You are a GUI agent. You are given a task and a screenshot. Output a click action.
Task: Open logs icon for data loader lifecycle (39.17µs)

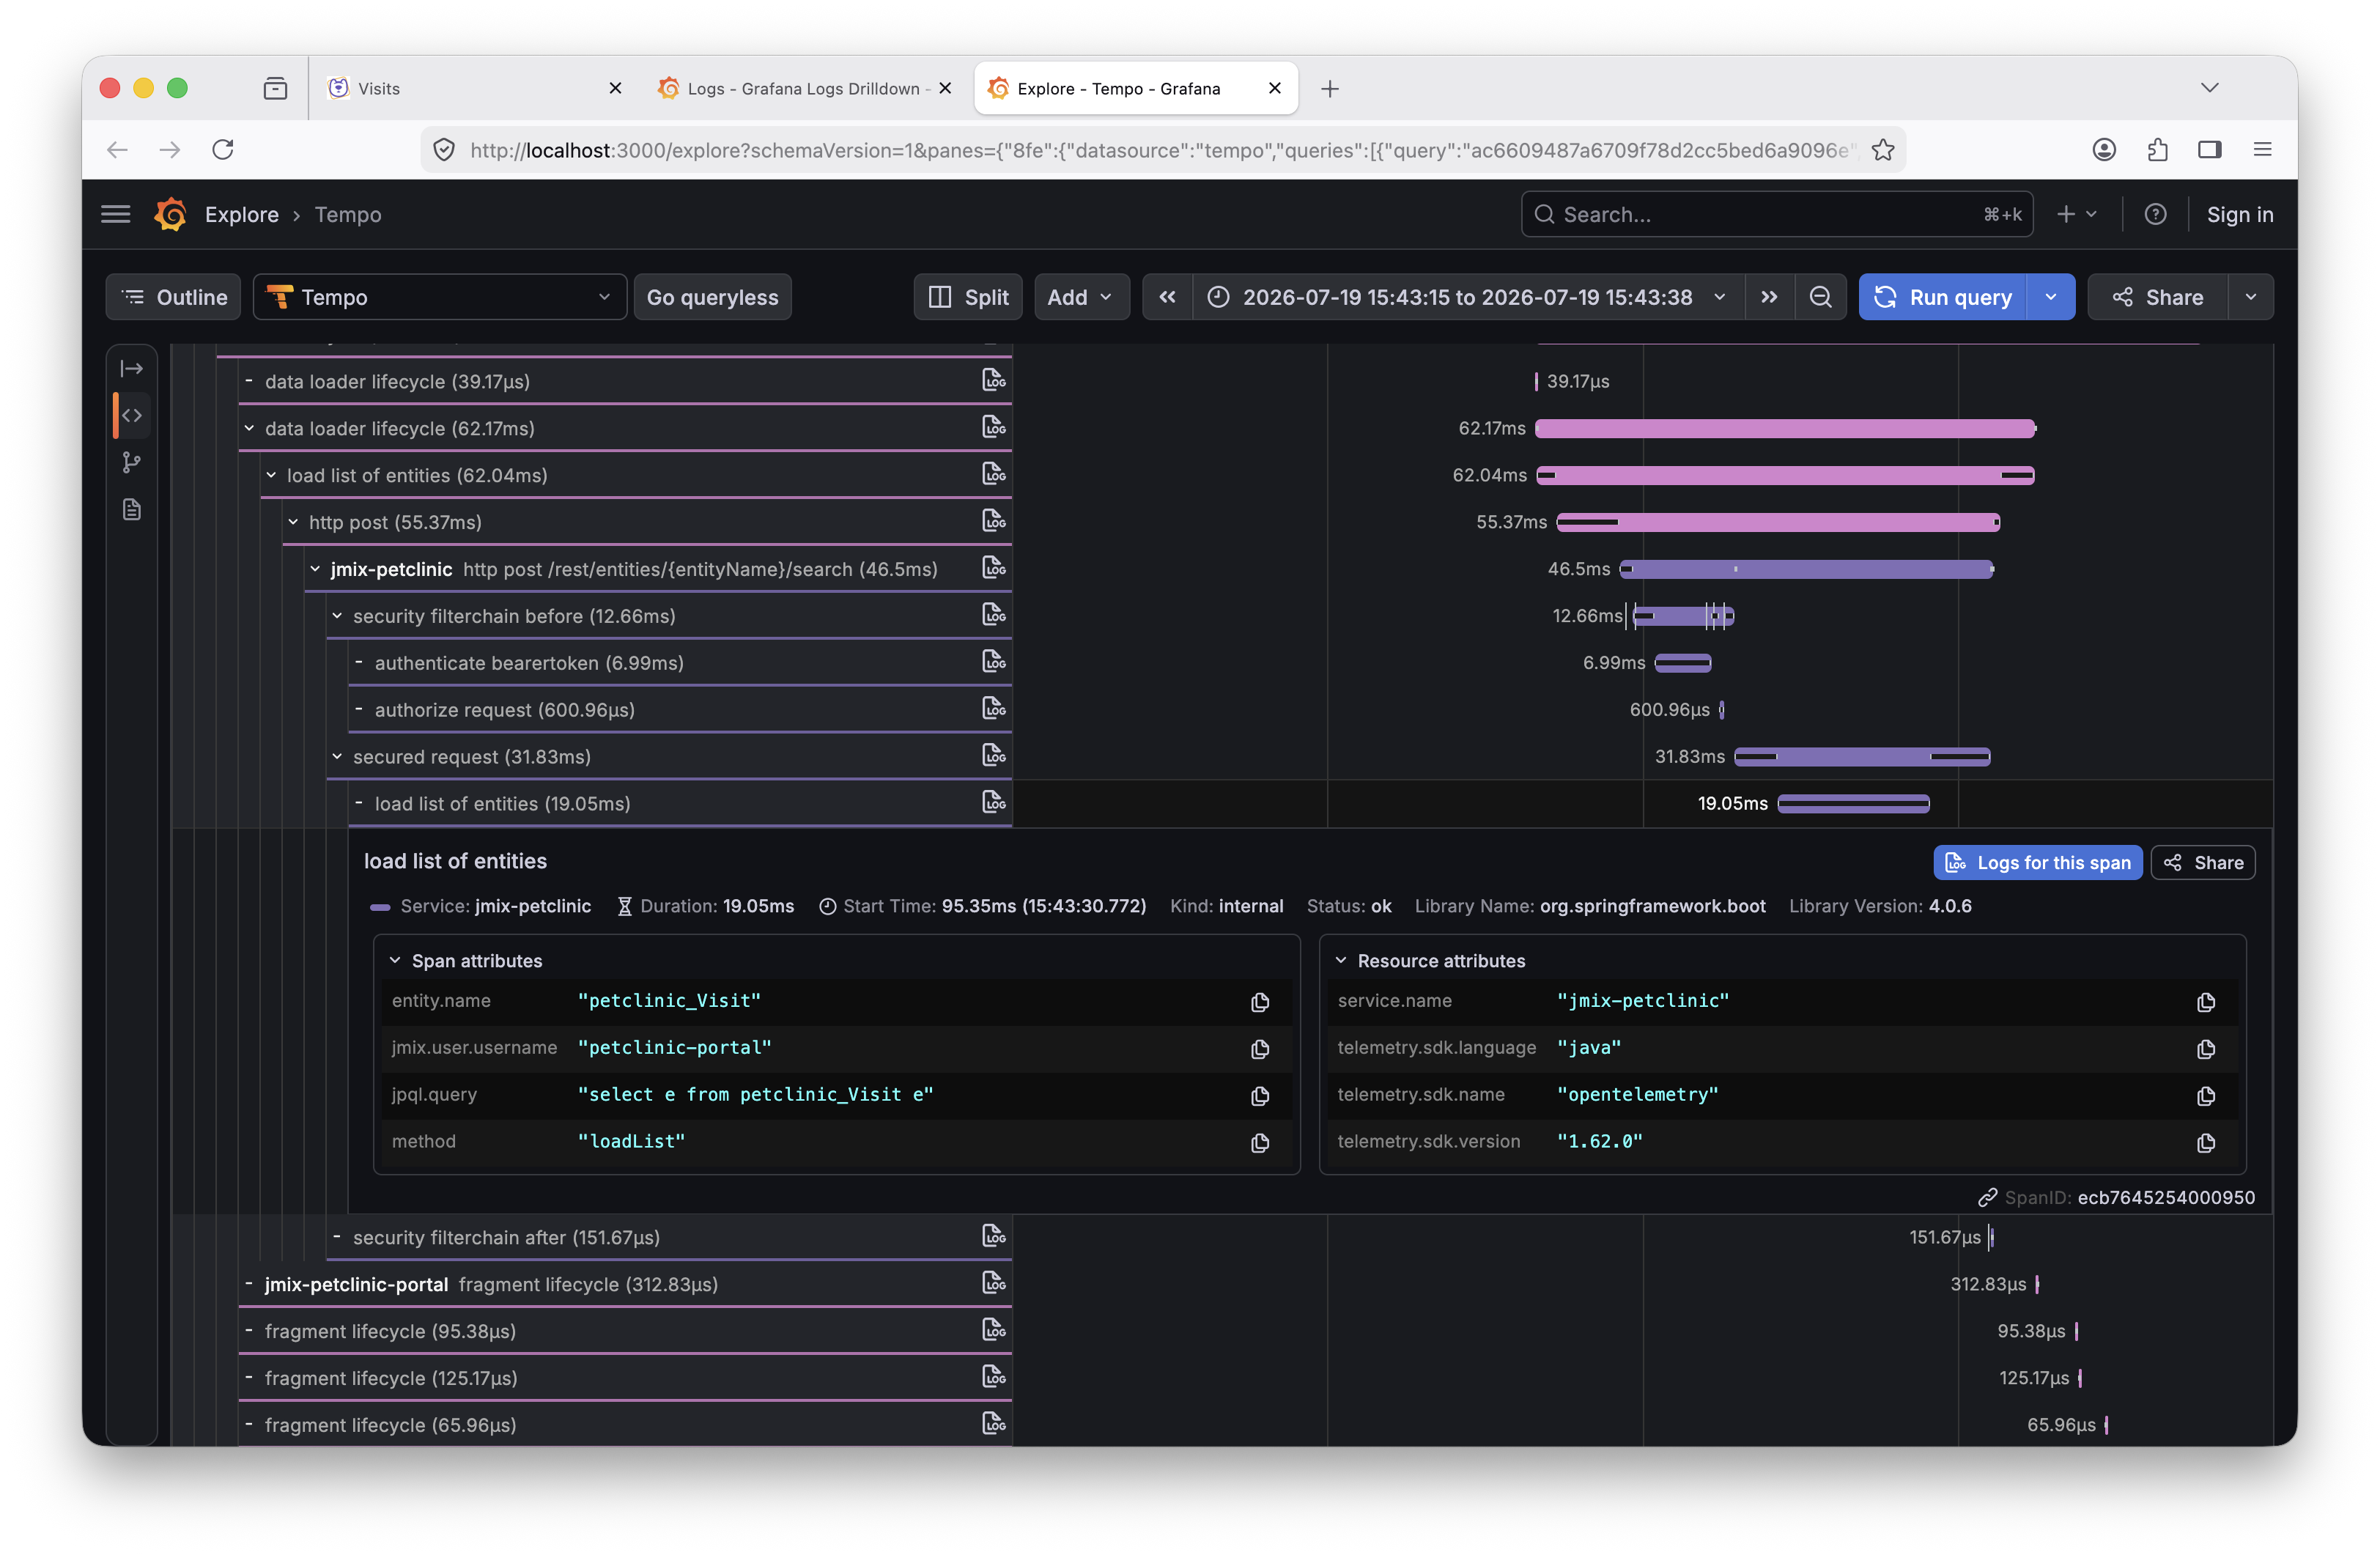click(993, 379)
